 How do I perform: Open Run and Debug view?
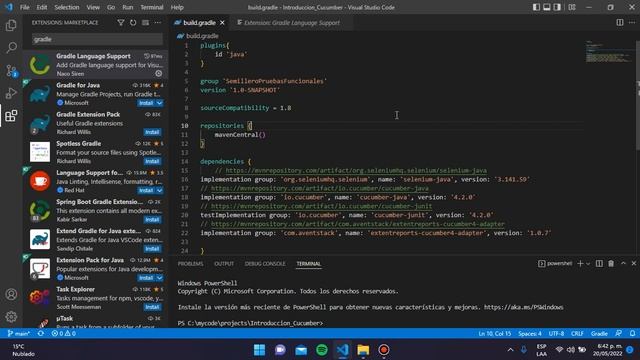(x=11, y=93)
